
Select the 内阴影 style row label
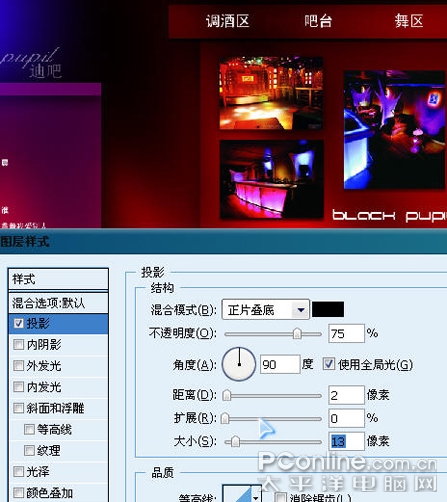click(x=44, y=344)
